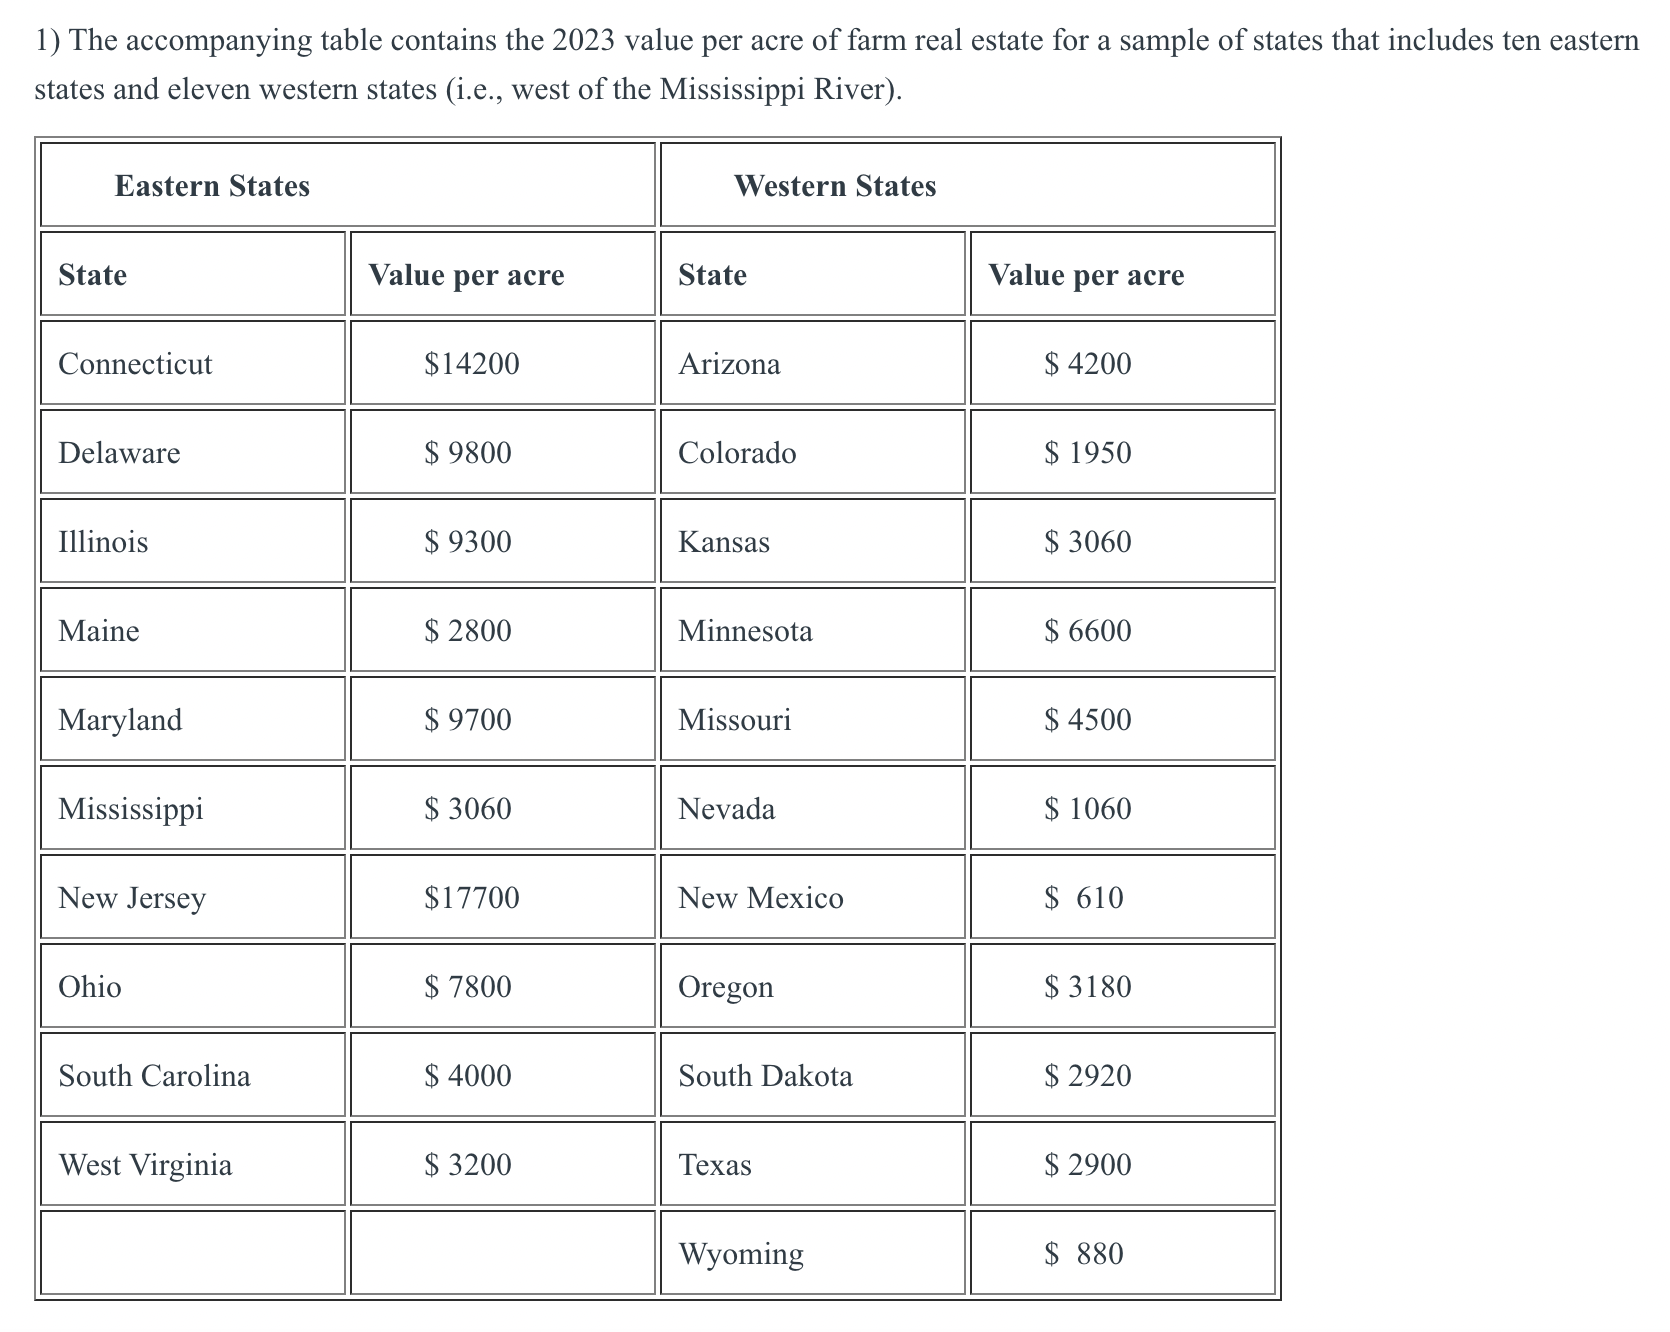This screenshot has width=1670, height=1332.
Task: Select the Connecticut state cell
Action: [193, 363]
